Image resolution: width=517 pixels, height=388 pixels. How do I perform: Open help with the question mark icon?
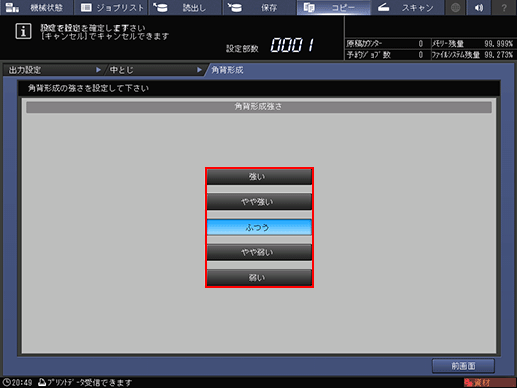504,7
